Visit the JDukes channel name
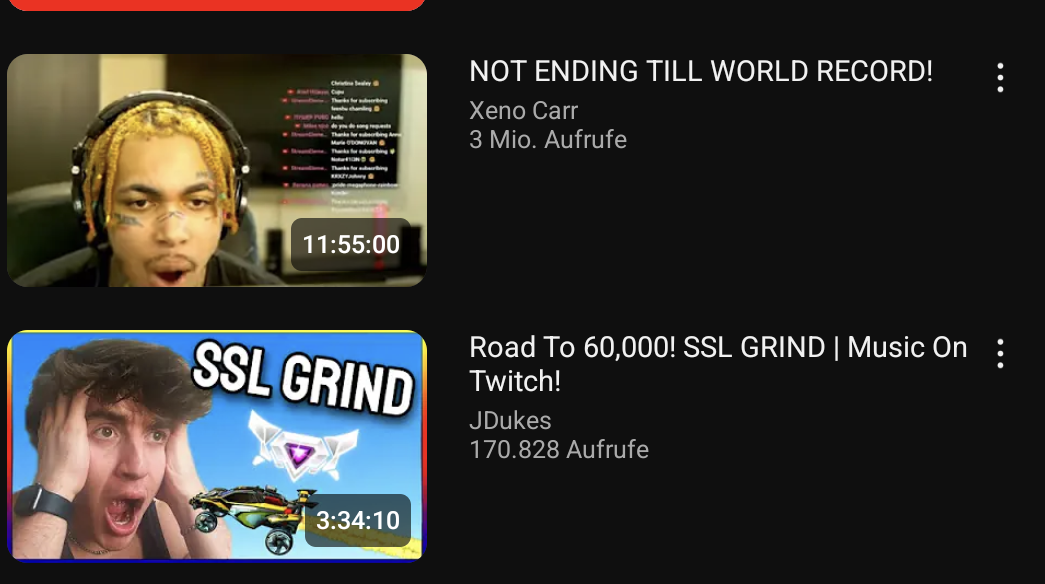The image size is (1045, 584). (x=511, y=421)
